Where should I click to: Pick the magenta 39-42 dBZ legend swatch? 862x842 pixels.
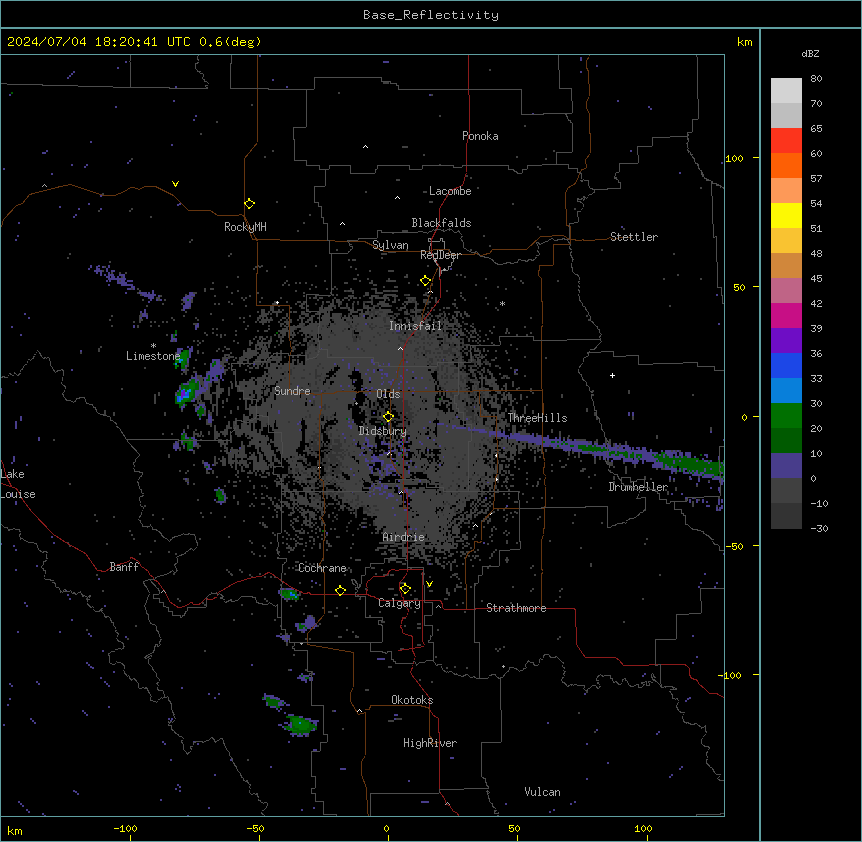point(786,315)
